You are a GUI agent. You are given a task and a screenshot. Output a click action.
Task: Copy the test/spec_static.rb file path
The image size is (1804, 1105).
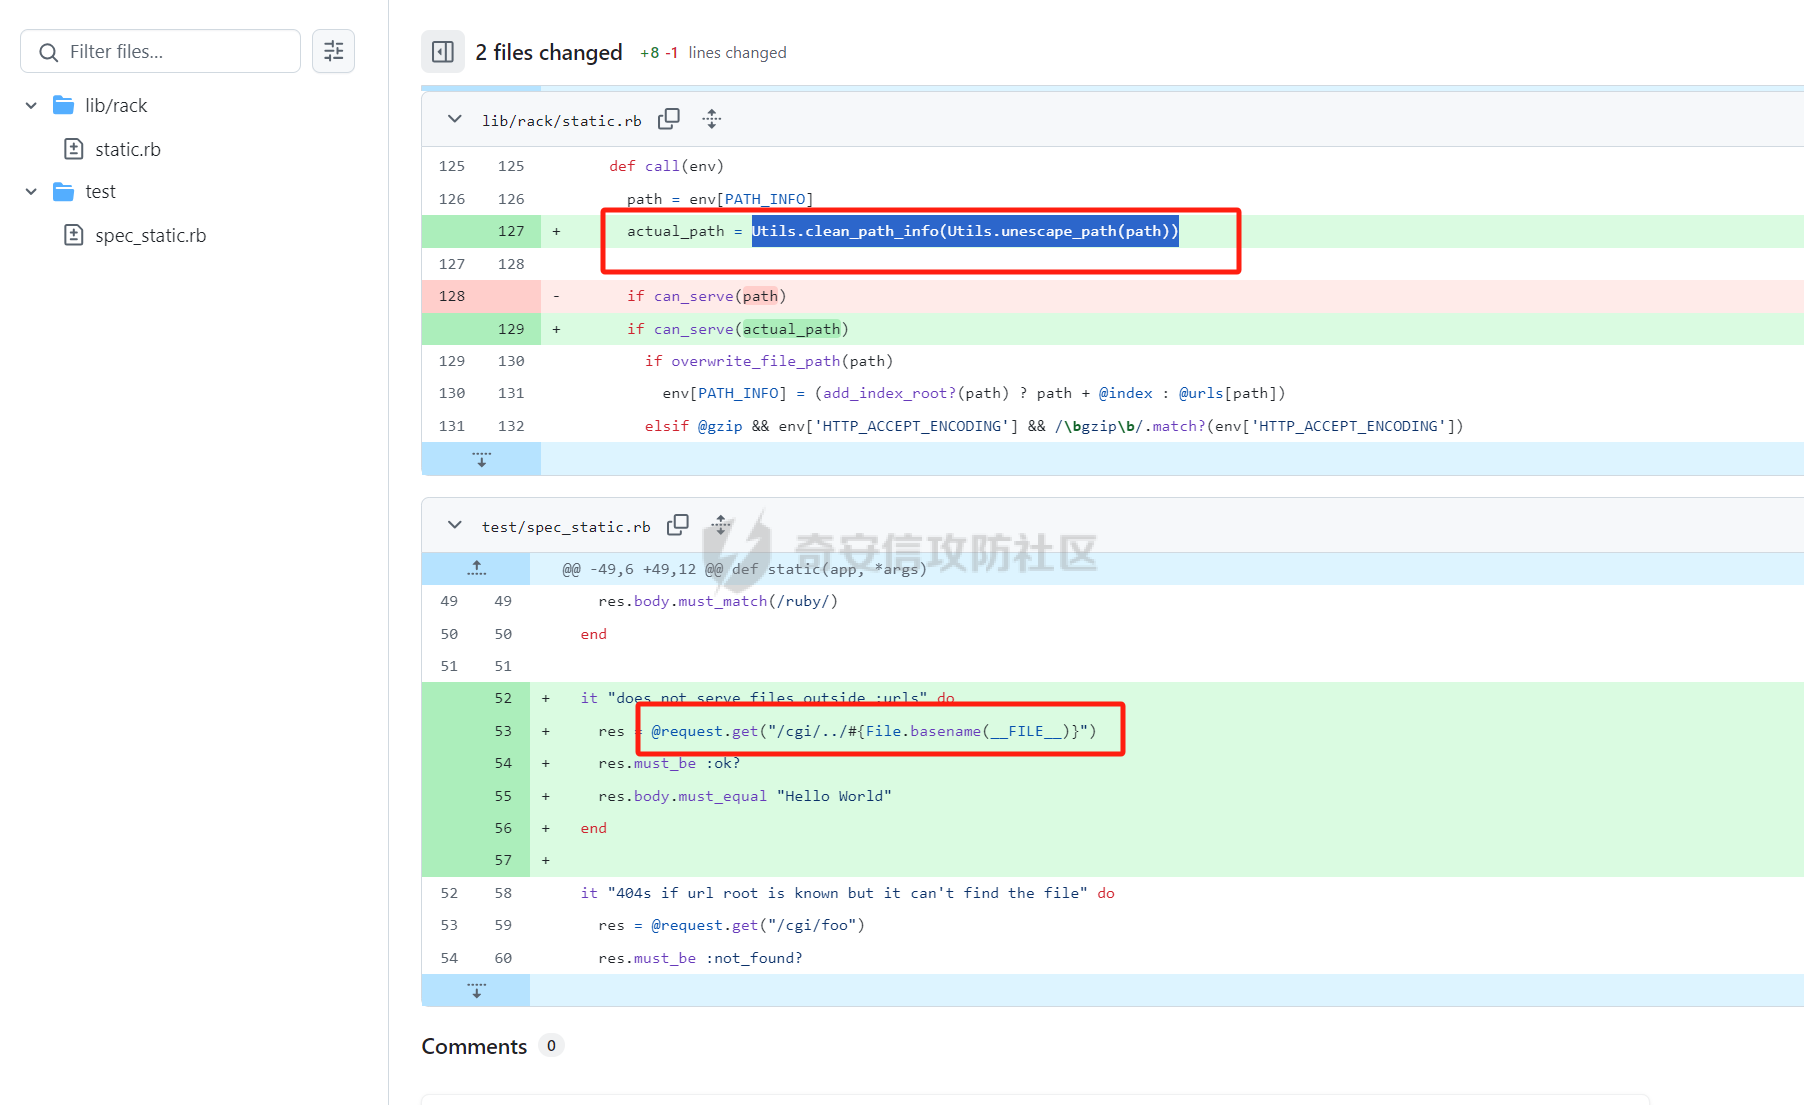pos(678,525)
